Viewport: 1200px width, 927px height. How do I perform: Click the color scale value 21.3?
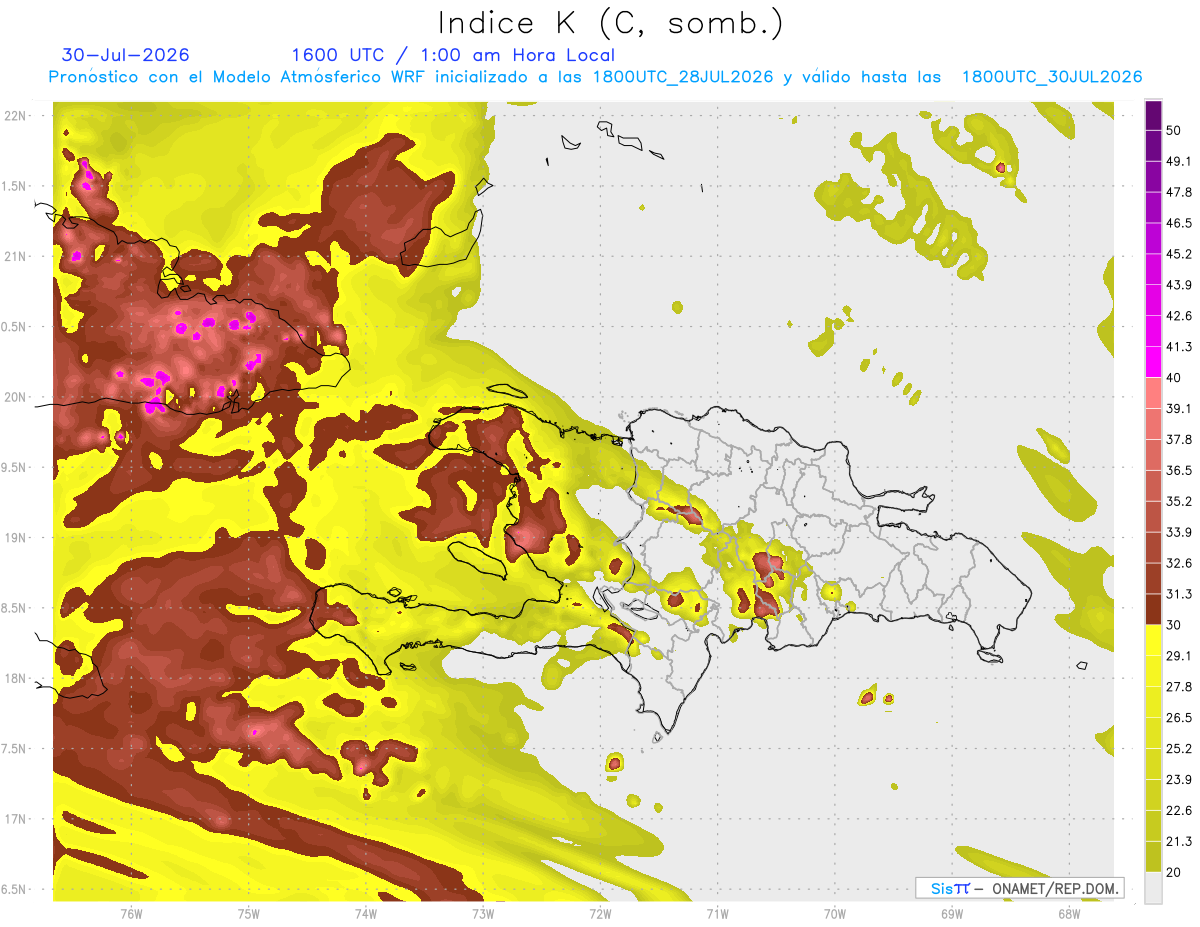1178,841
